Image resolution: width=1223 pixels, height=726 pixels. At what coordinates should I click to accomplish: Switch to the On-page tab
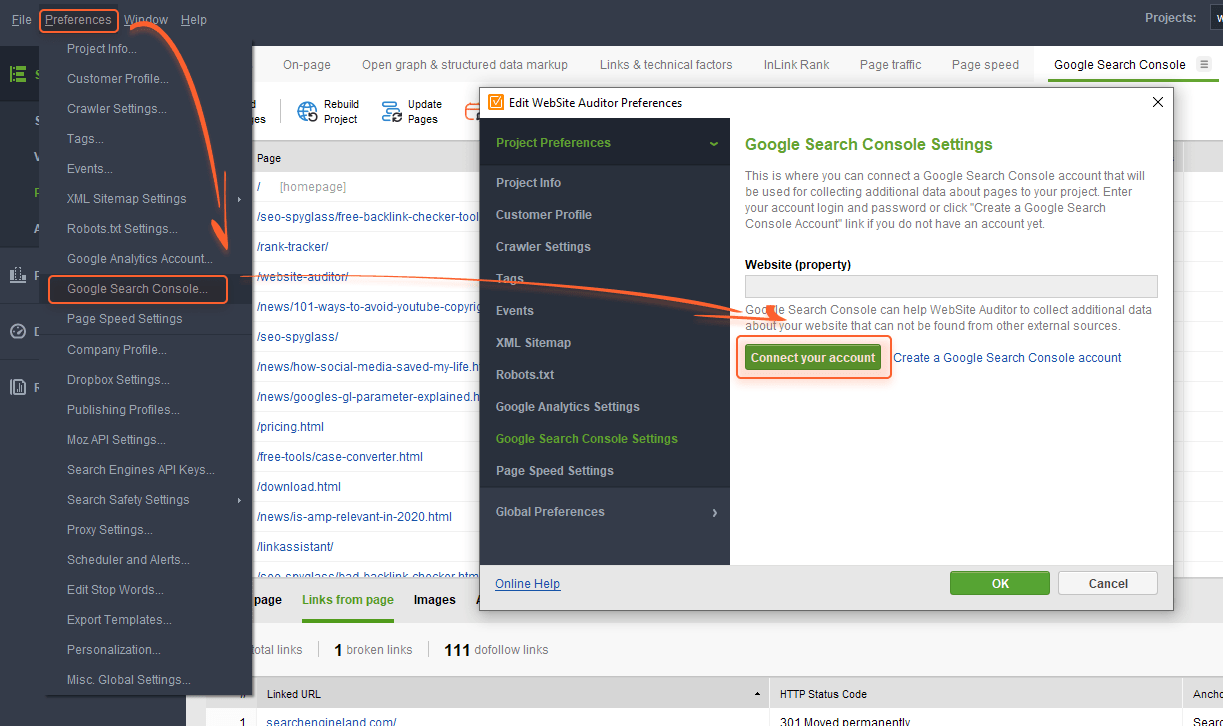[x=307, y=65]
